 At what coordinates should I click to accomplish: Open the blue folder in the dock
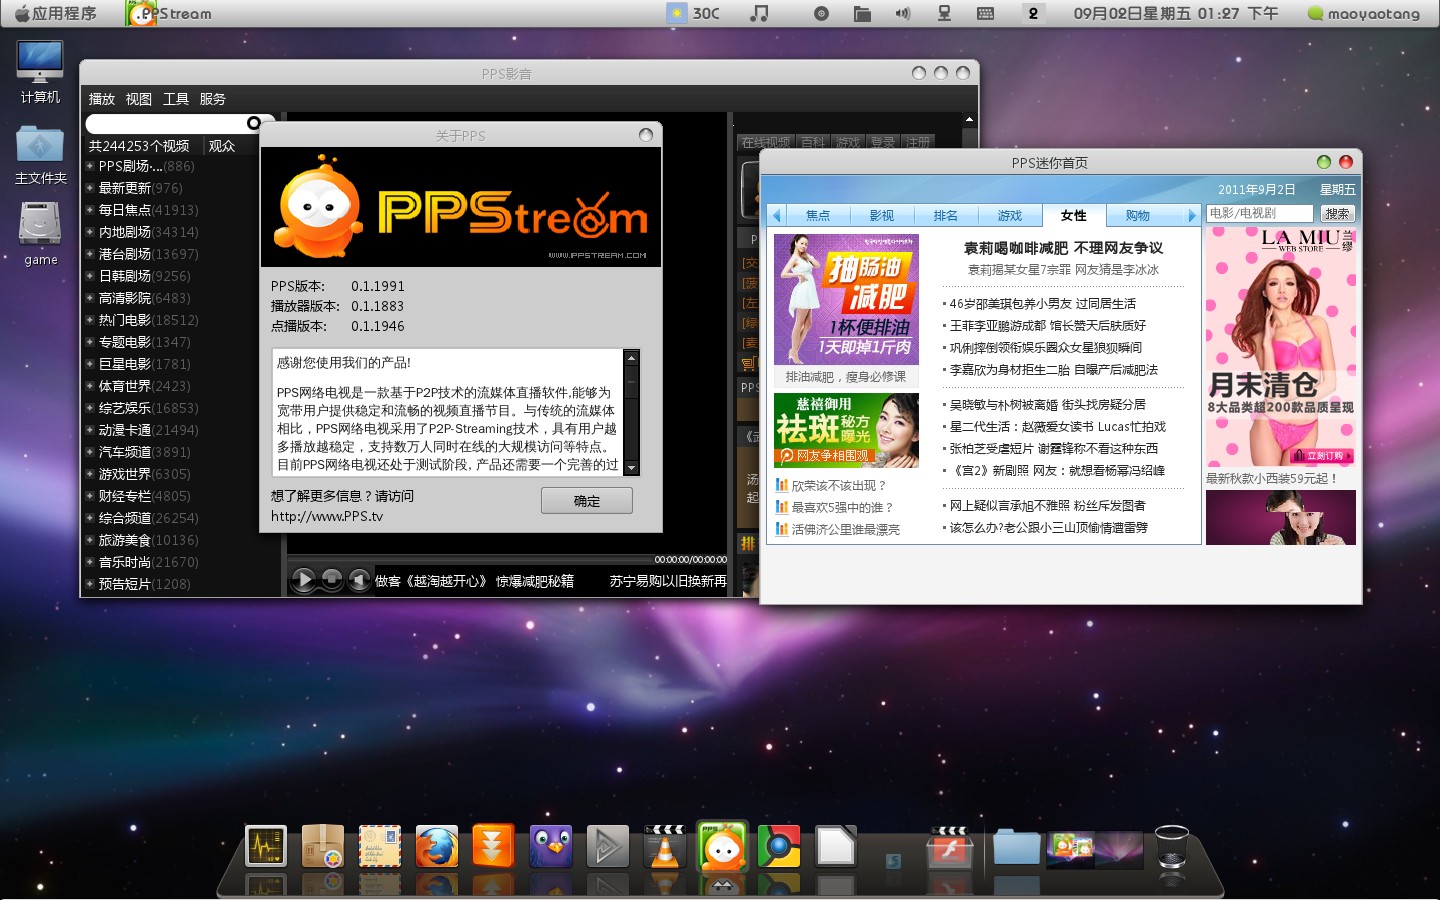[x=1016, y=847]
